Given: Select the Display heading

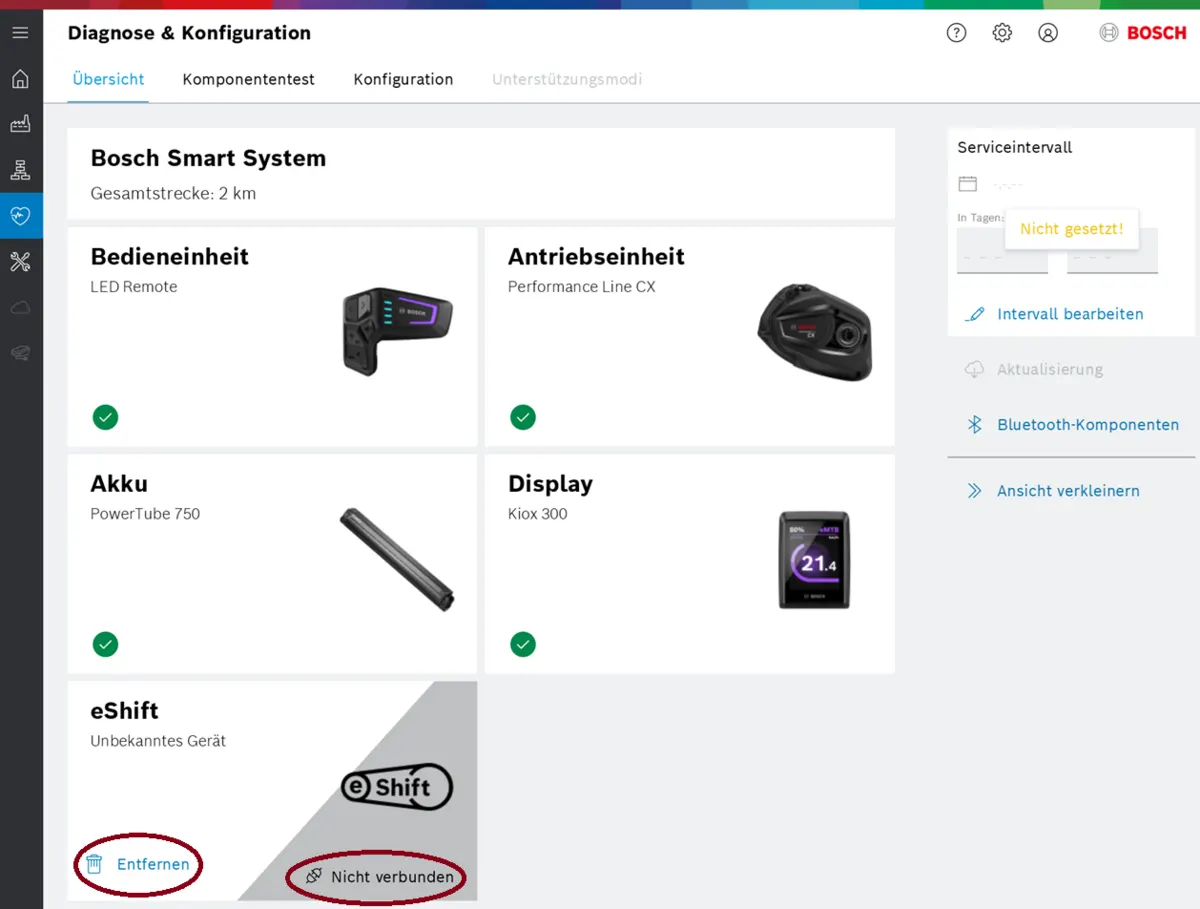Looking at the screenshot, I should pos(550,484).
